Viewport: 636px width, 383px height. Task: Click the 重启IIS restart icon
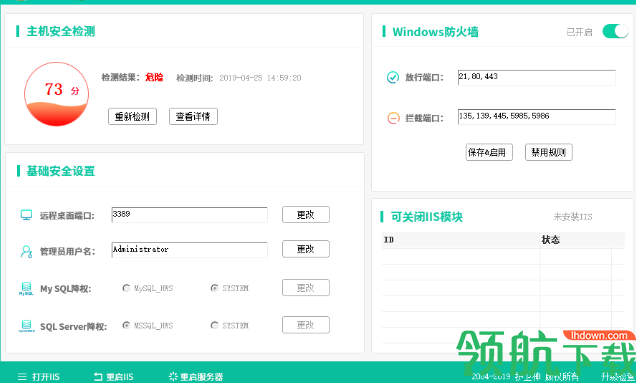coord(98,377)
